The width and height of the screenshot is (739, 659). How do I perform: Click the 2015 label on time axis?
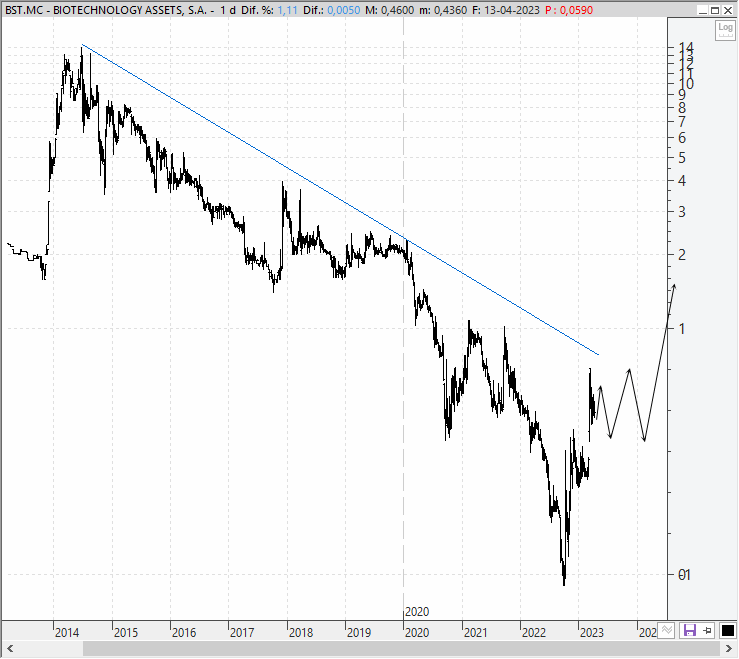tap(126, 633)
